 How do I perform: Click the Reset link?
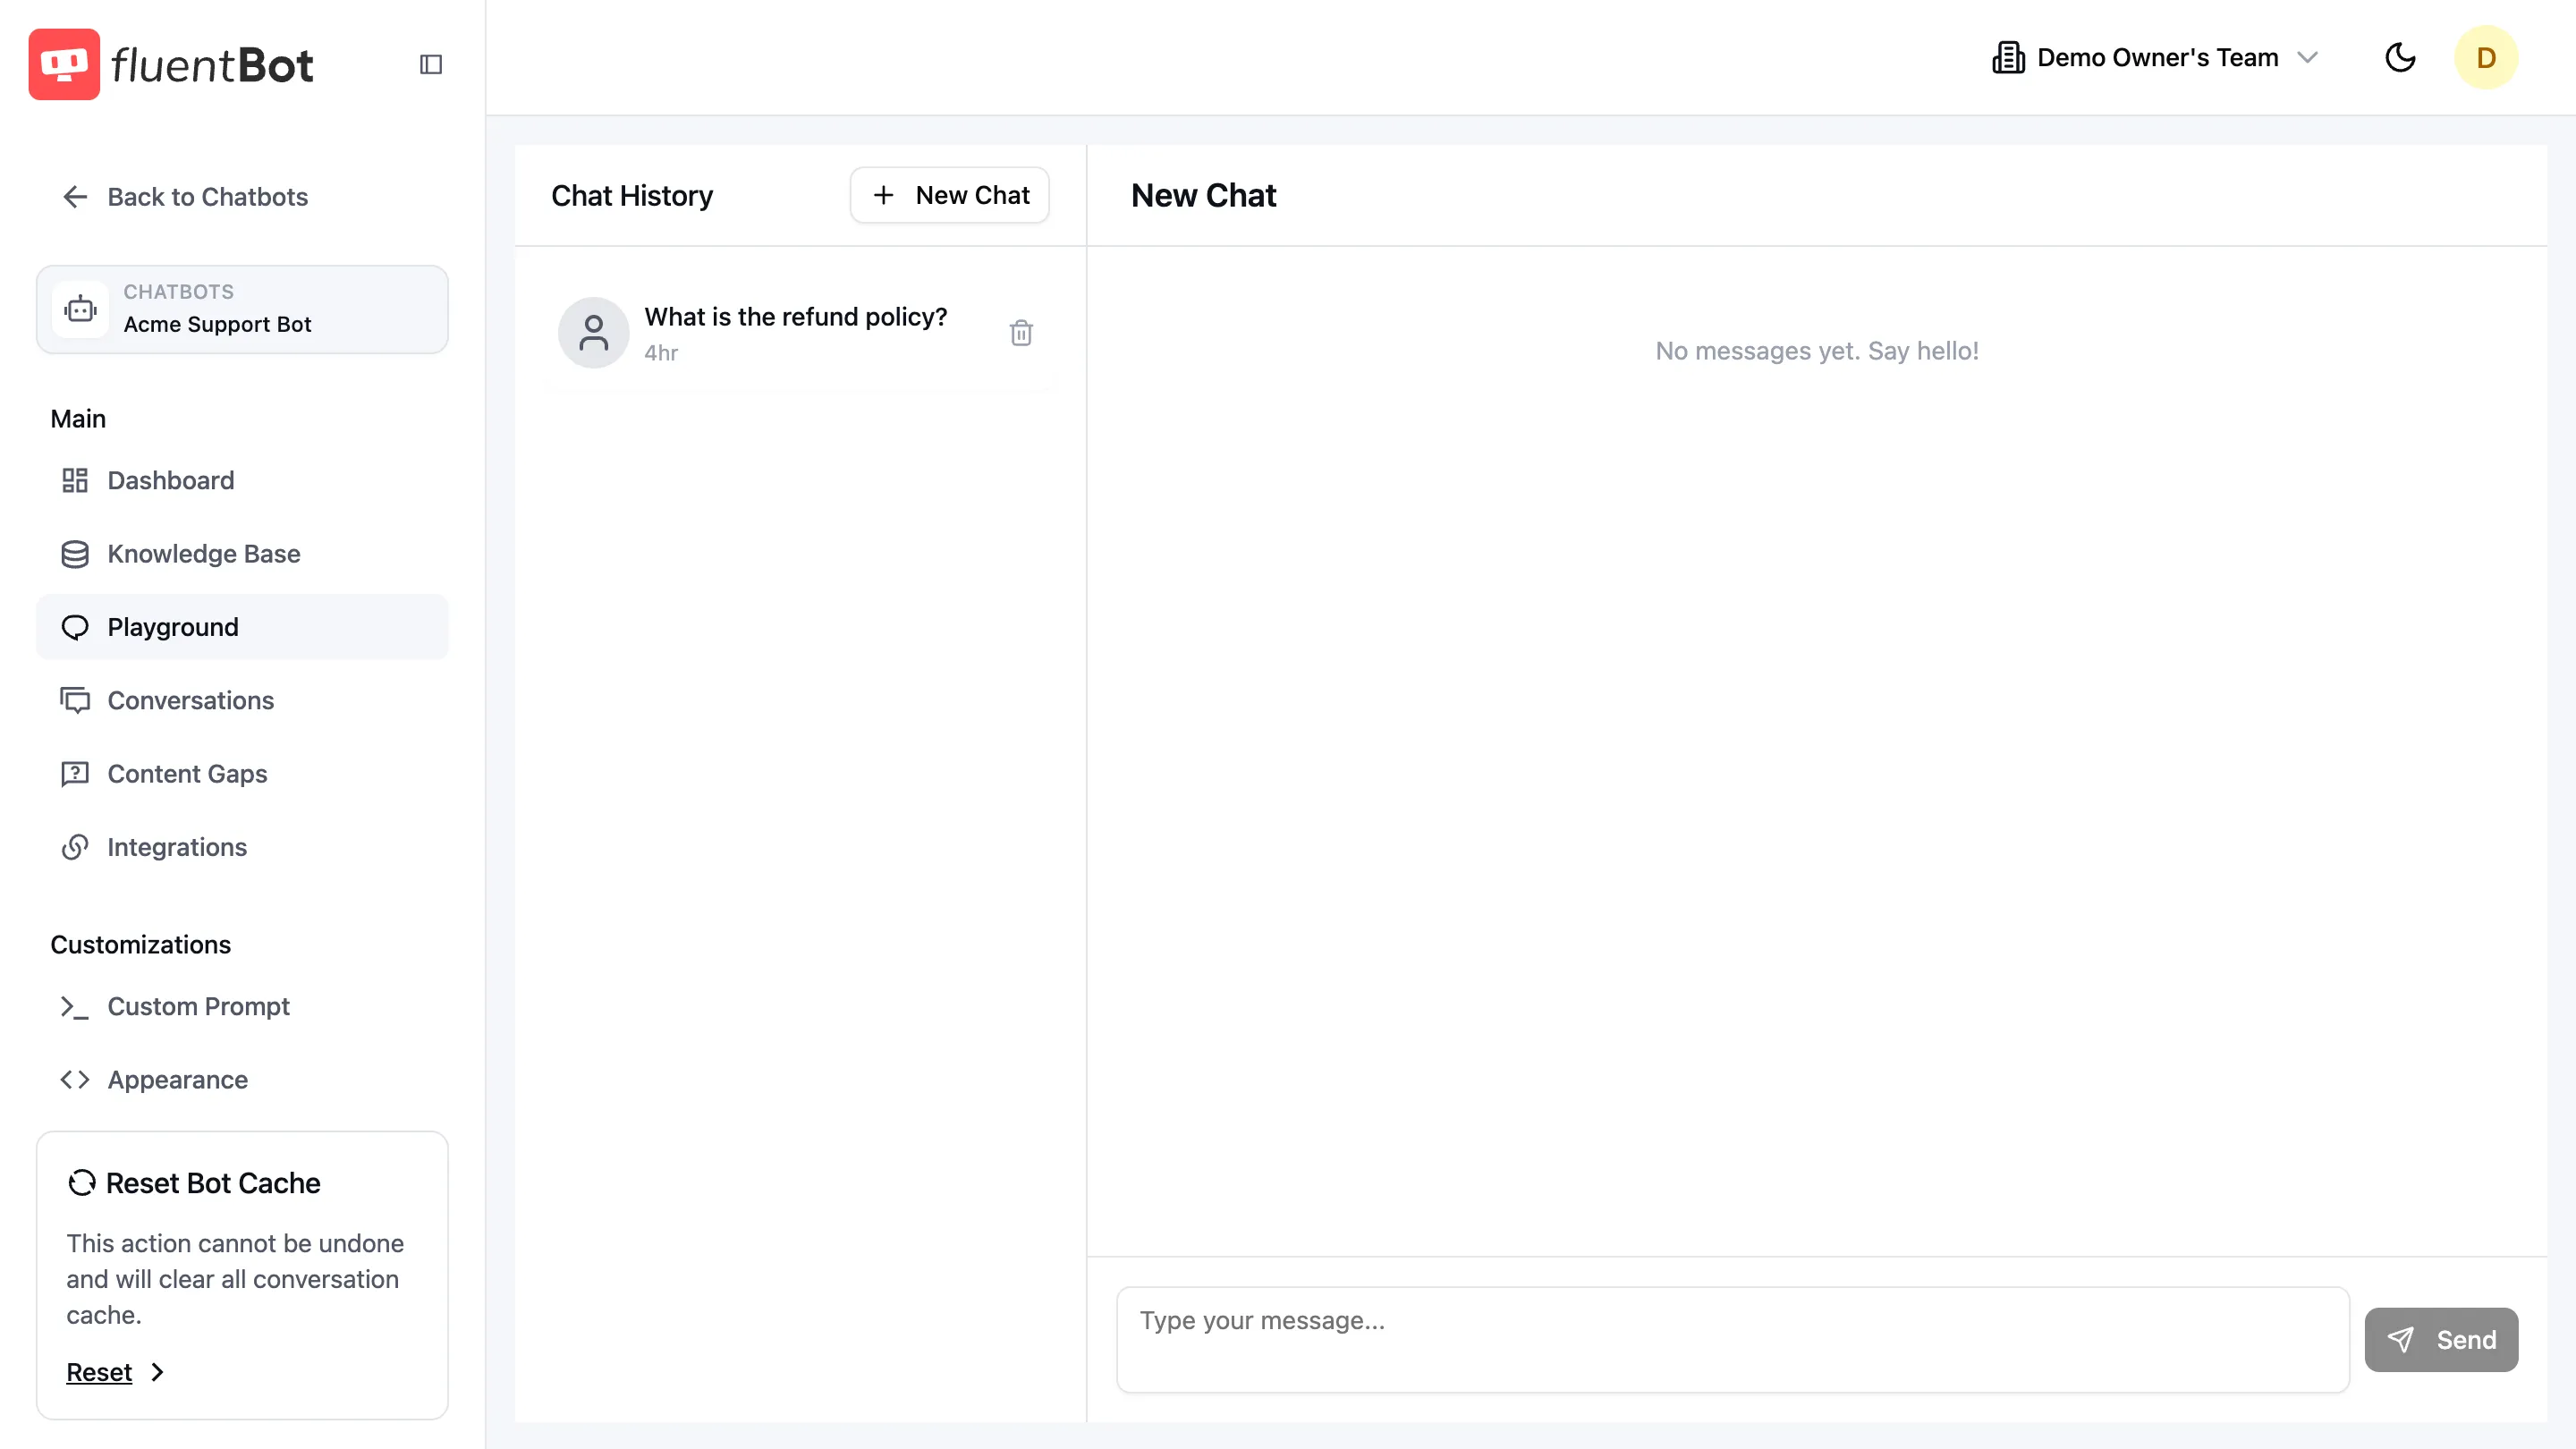(99, 1373)
